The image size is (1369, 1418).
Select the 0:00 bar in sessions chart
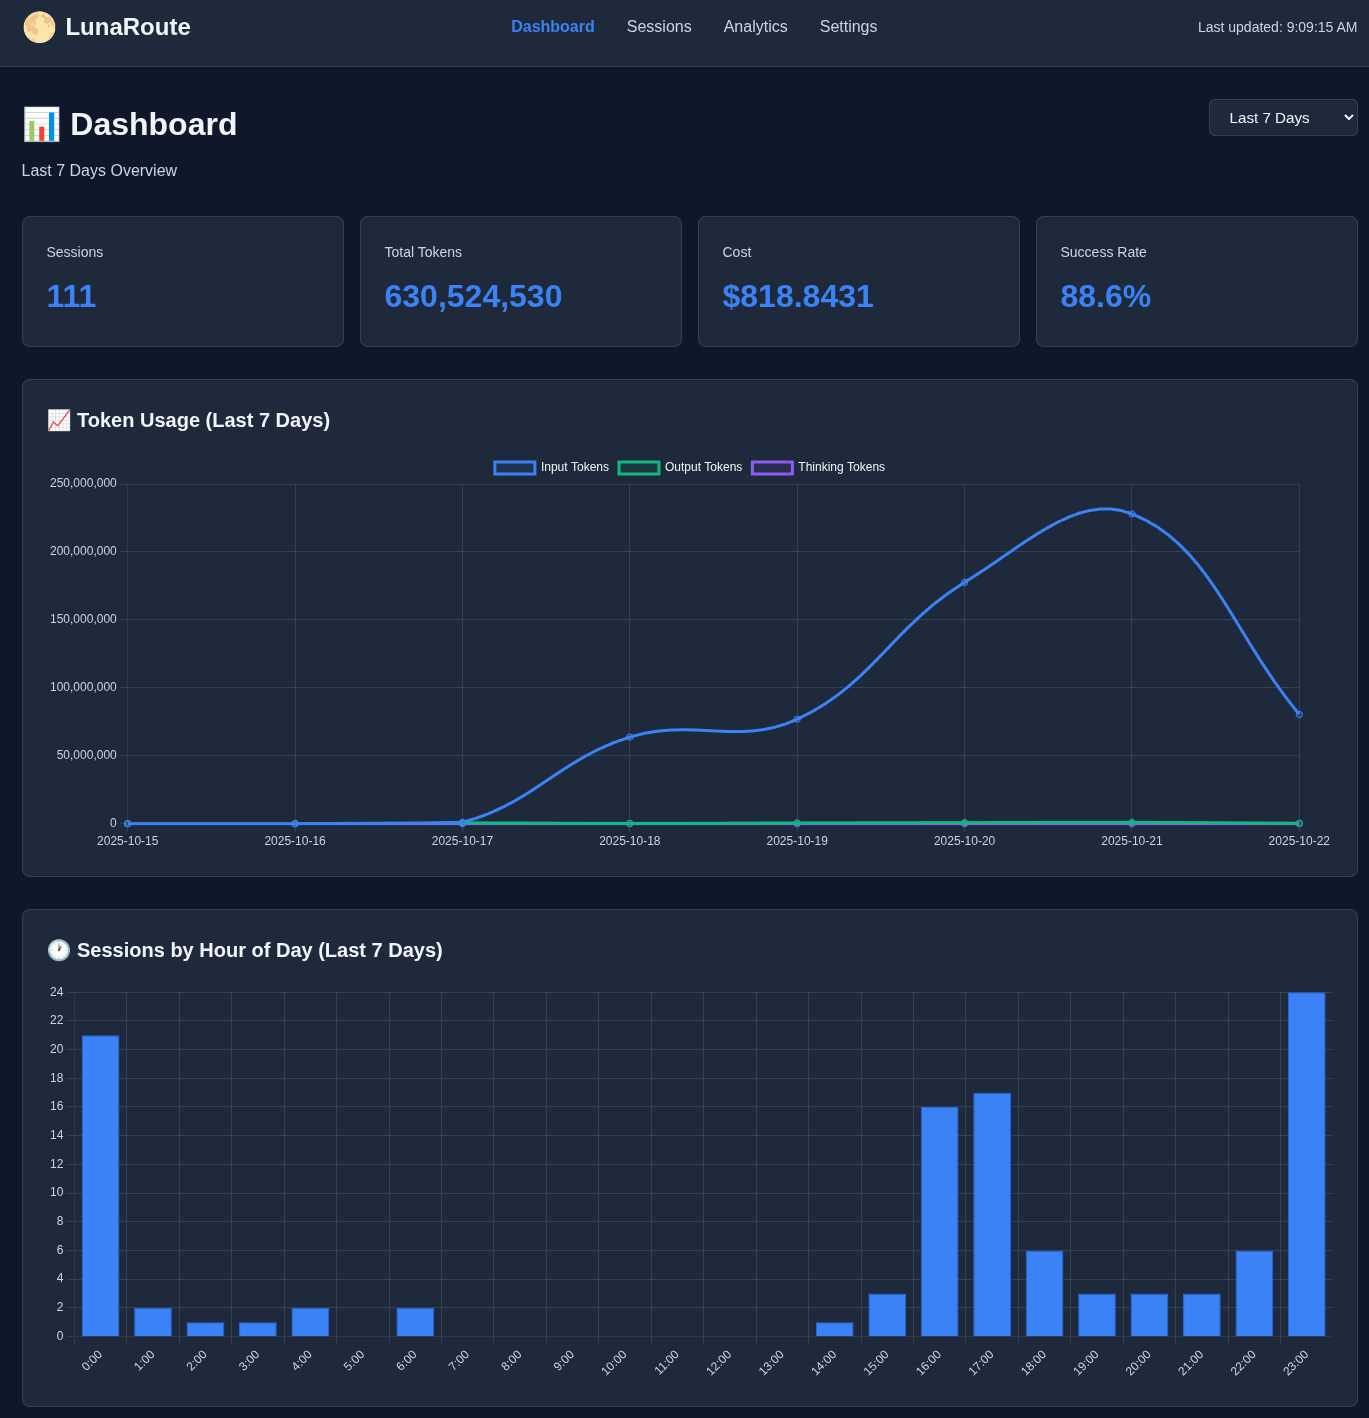coord(100,1185)
